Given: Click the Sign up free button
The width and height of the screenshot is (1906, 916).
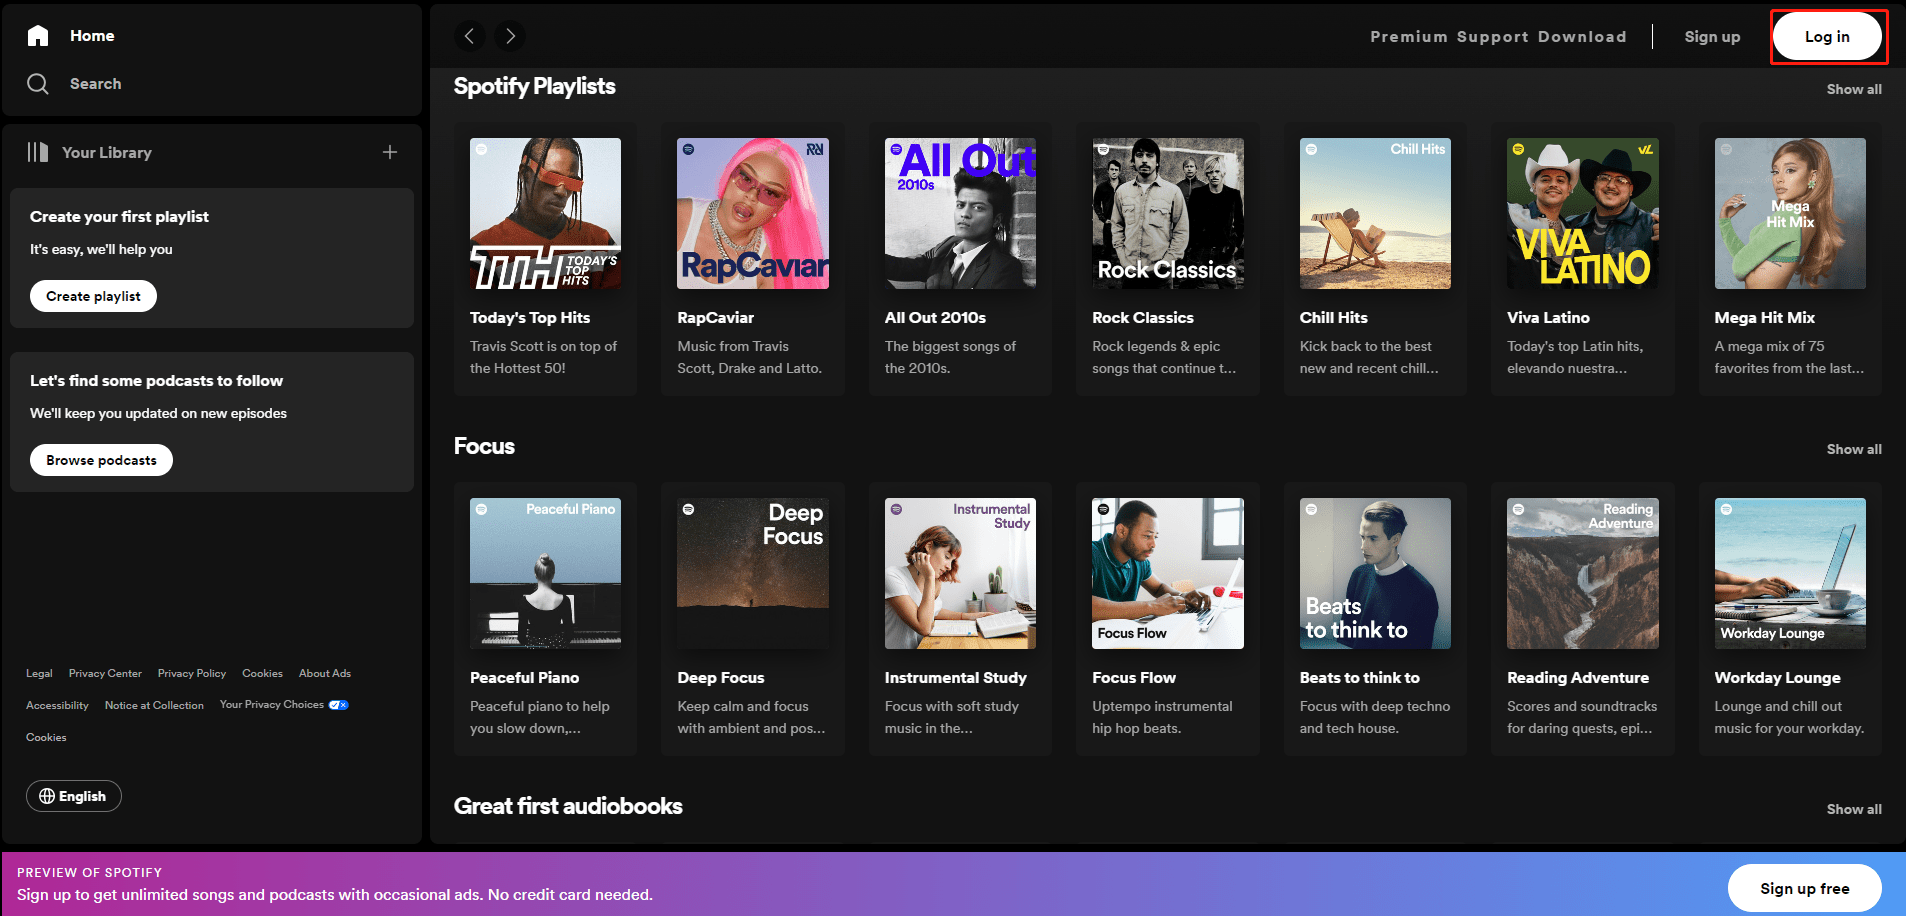Looking at the screenshot, I should (x=1805, y=888).
